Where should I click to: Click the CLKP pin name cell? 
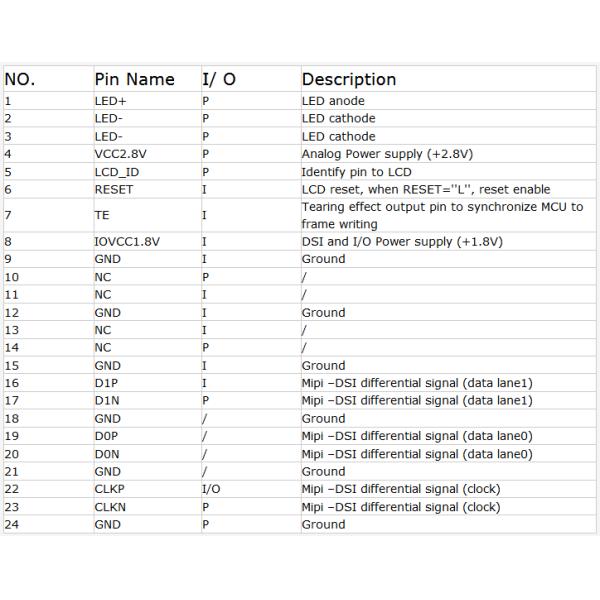[110, 489]
